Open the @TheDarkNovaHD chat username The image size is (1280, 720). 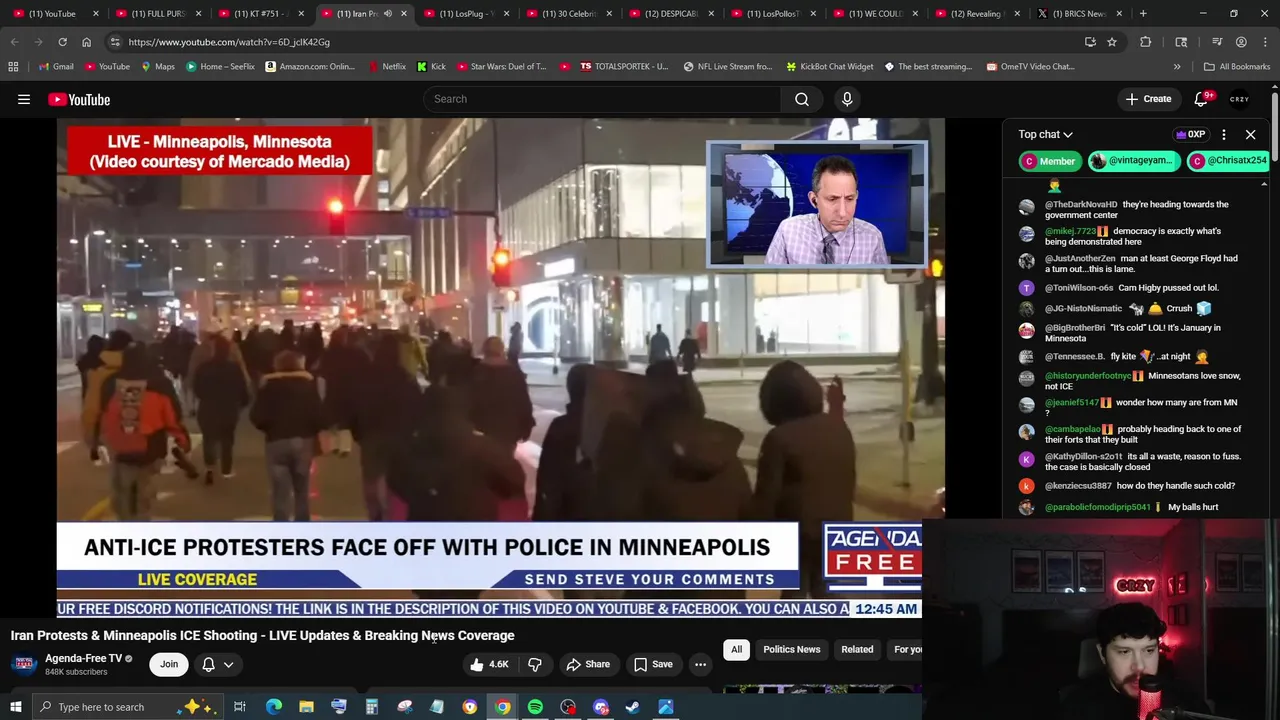coord(1081,204)
